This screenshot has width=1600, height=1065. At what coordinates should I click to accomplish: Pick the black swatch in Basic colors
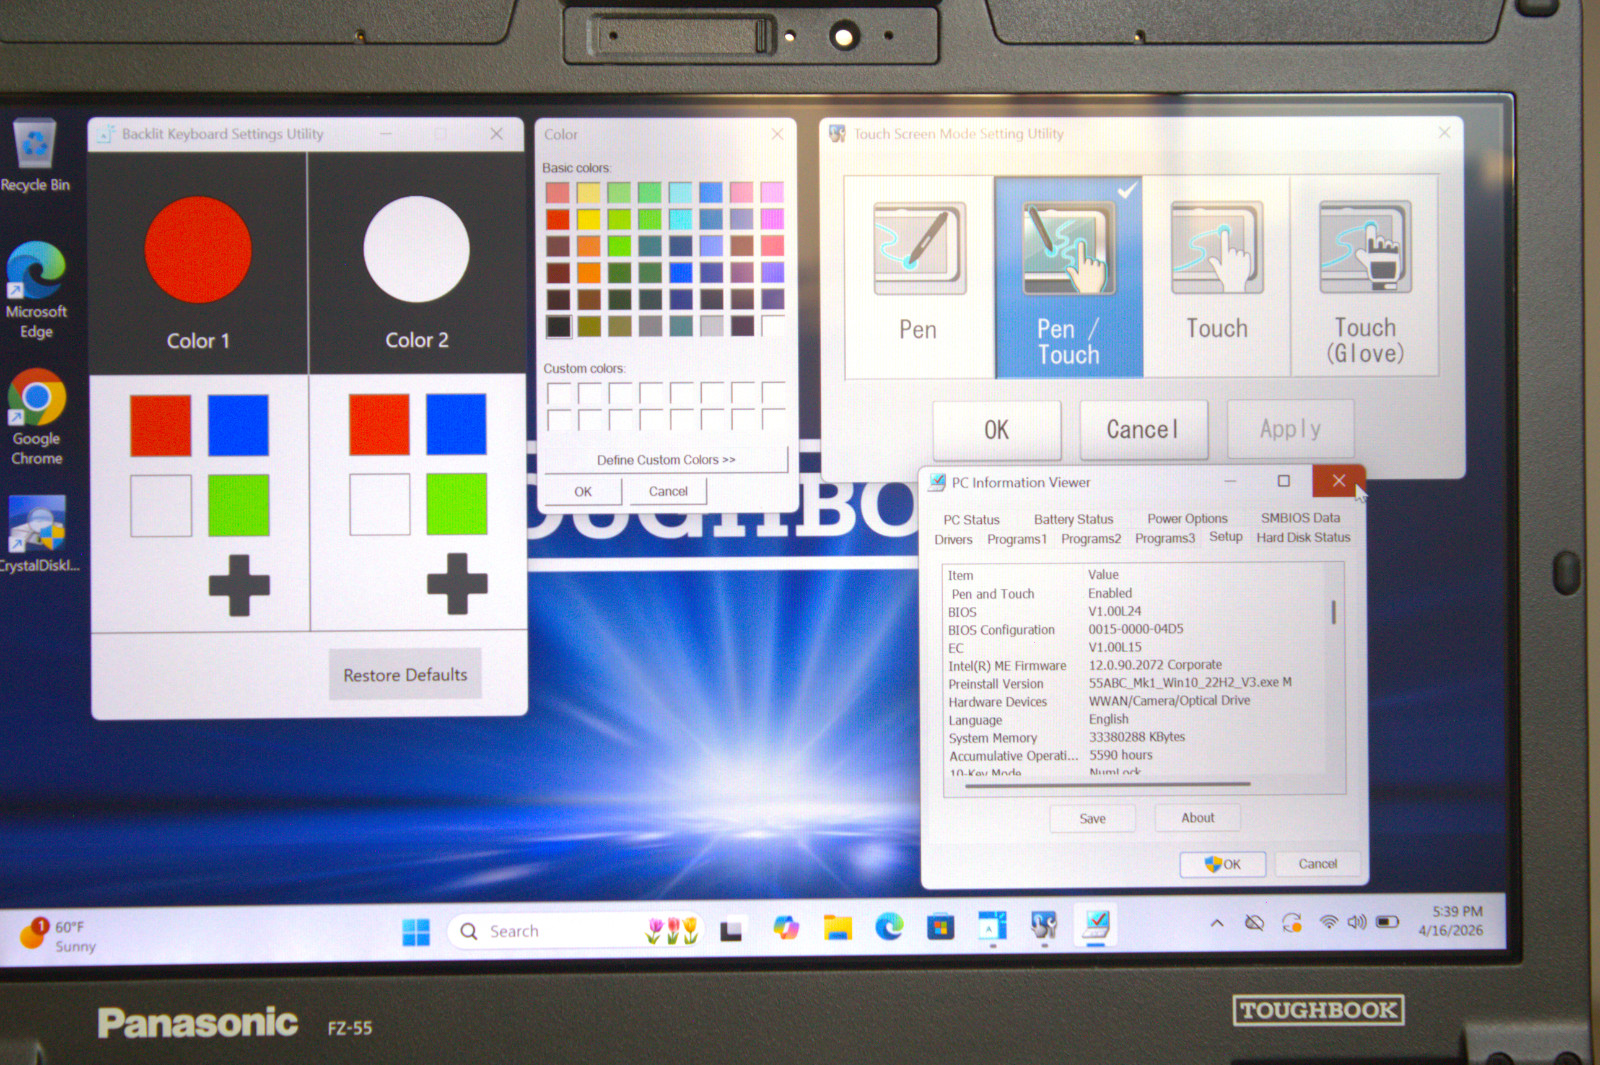tap(558, 326)
